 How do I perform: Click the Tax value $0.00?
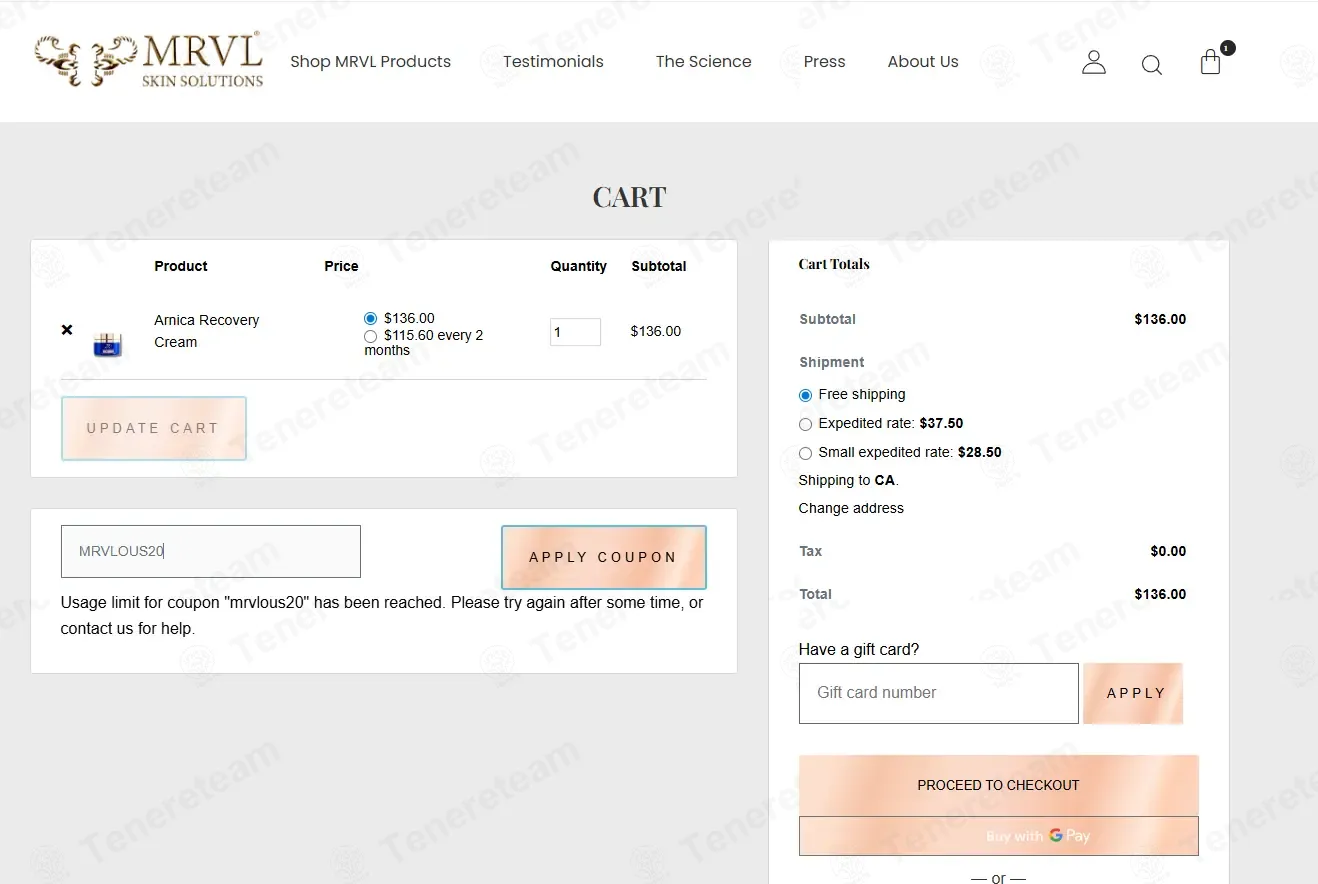pos(1168,551)
